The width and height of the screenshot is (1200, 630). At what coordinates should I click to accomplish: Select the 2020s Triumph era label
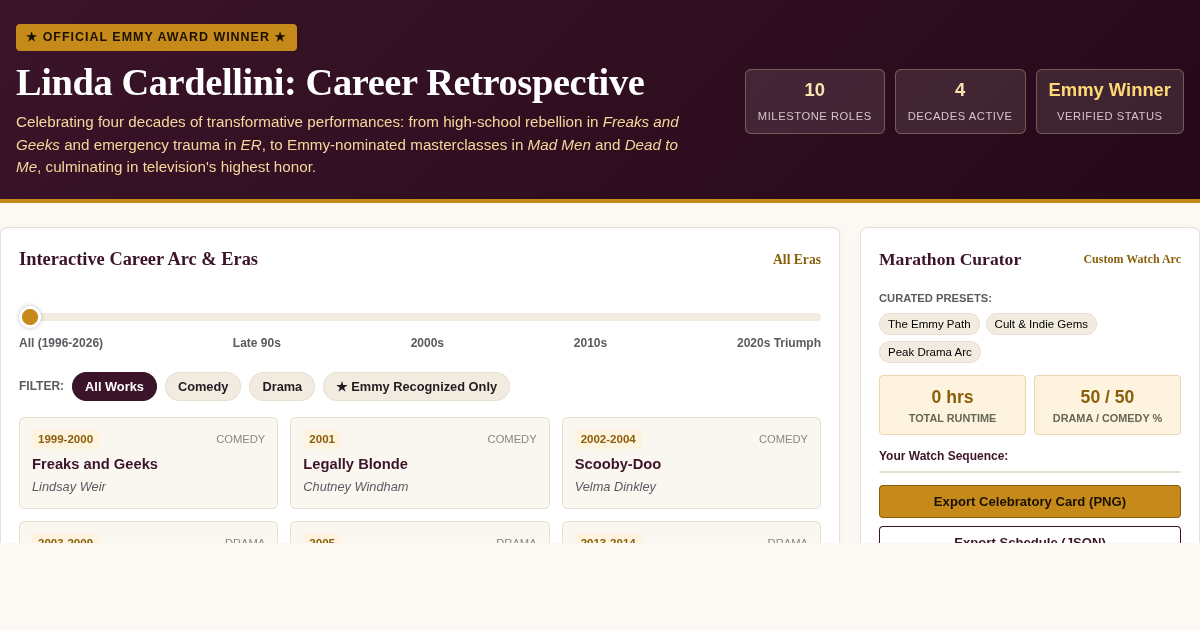pos(779,343)
